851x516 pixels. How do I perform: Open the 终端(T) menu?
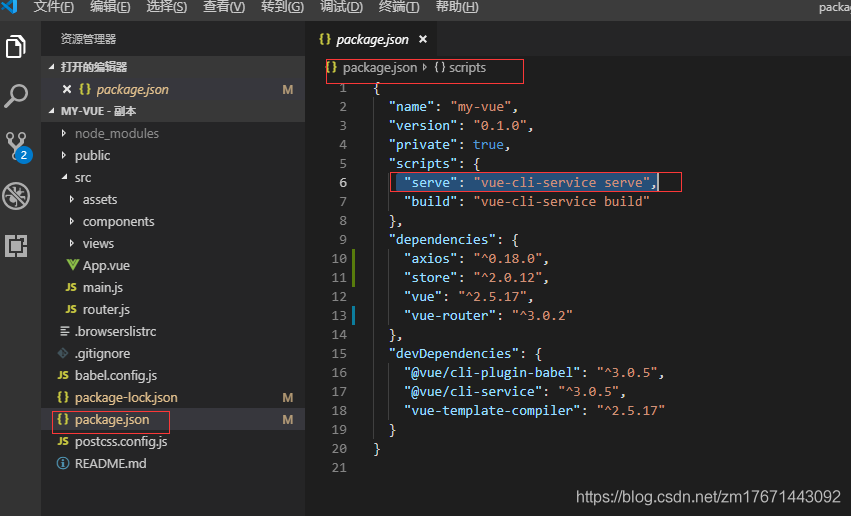(400, 7)
